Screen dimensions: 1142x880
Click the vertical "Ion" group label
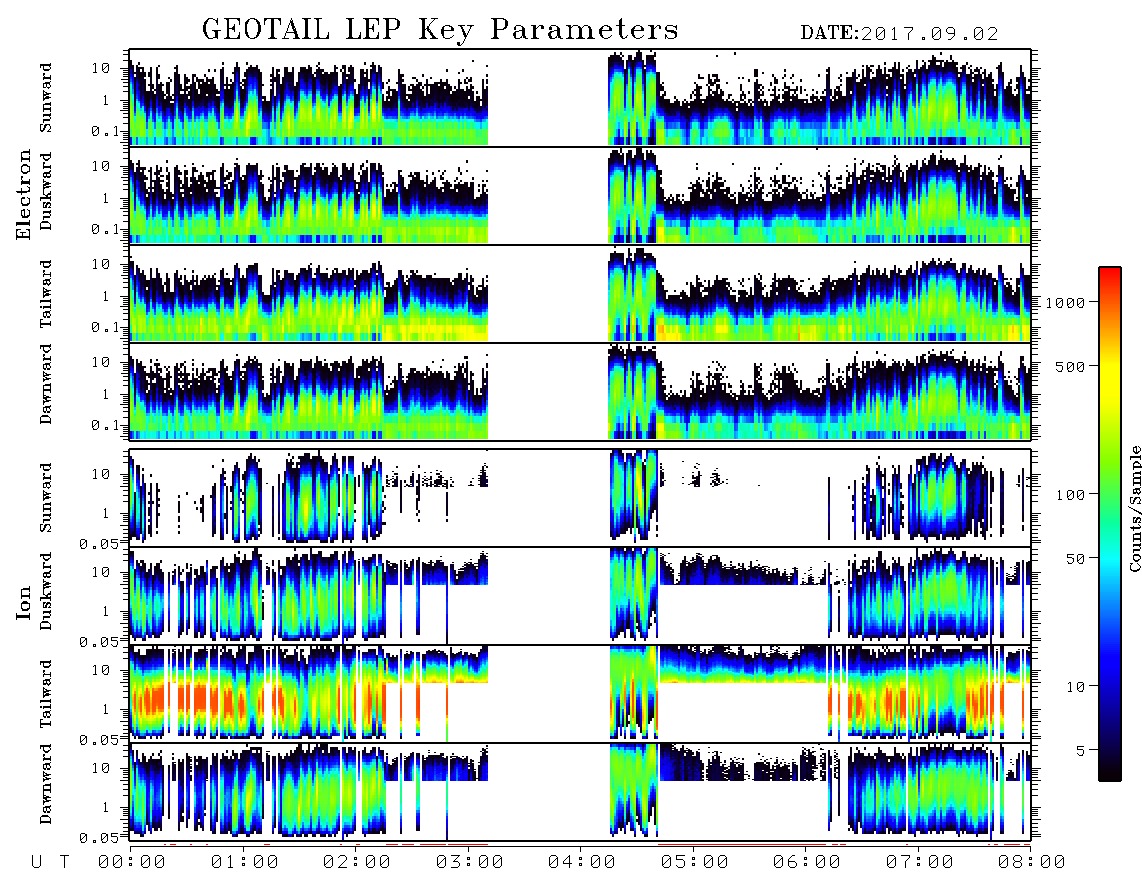click(x=24, y=603)
